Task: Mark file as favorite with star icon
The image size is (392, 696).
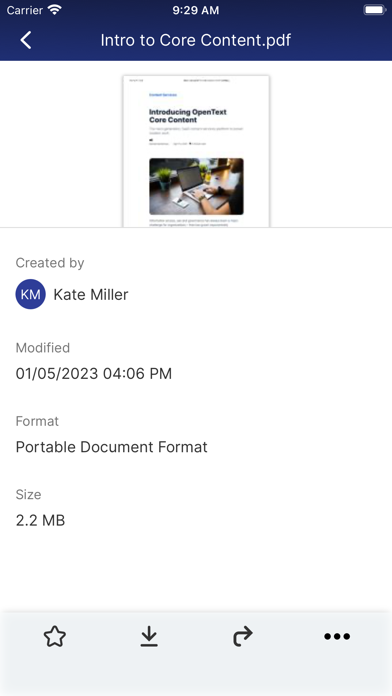Action: click(55, 637)
